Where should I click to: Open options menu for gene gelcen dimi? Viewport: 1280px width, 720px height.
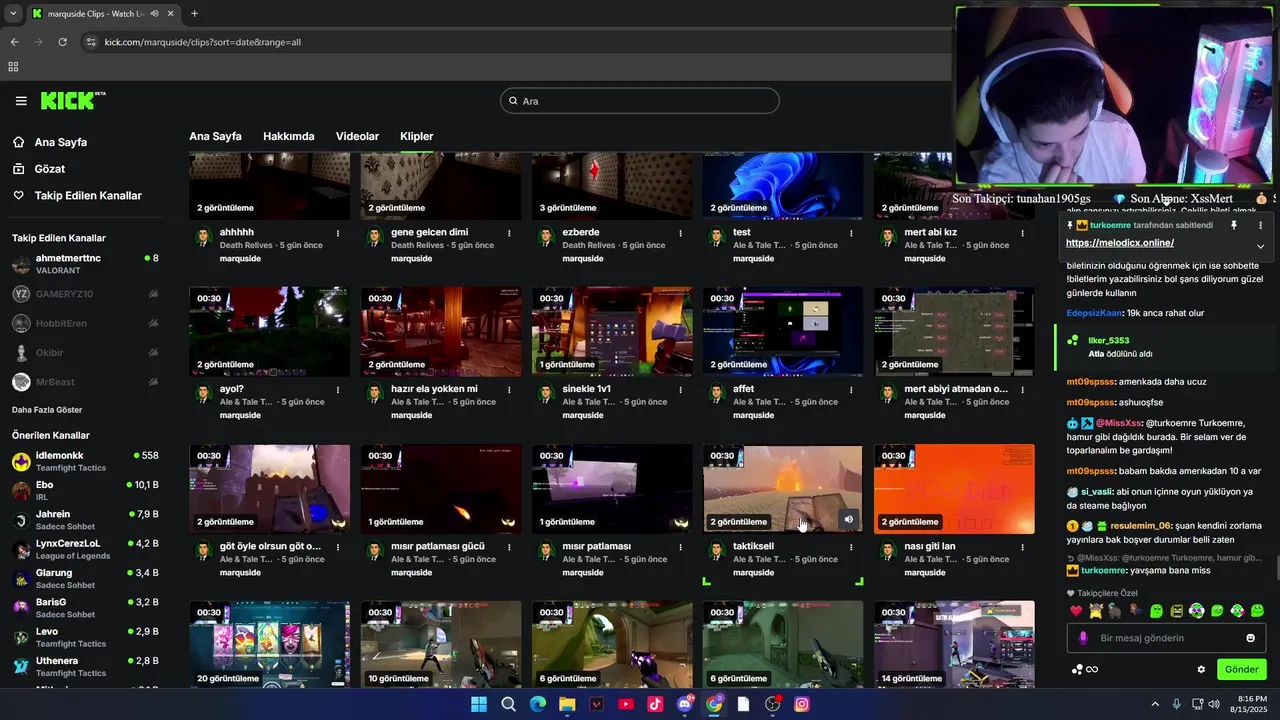click(509, 233)
